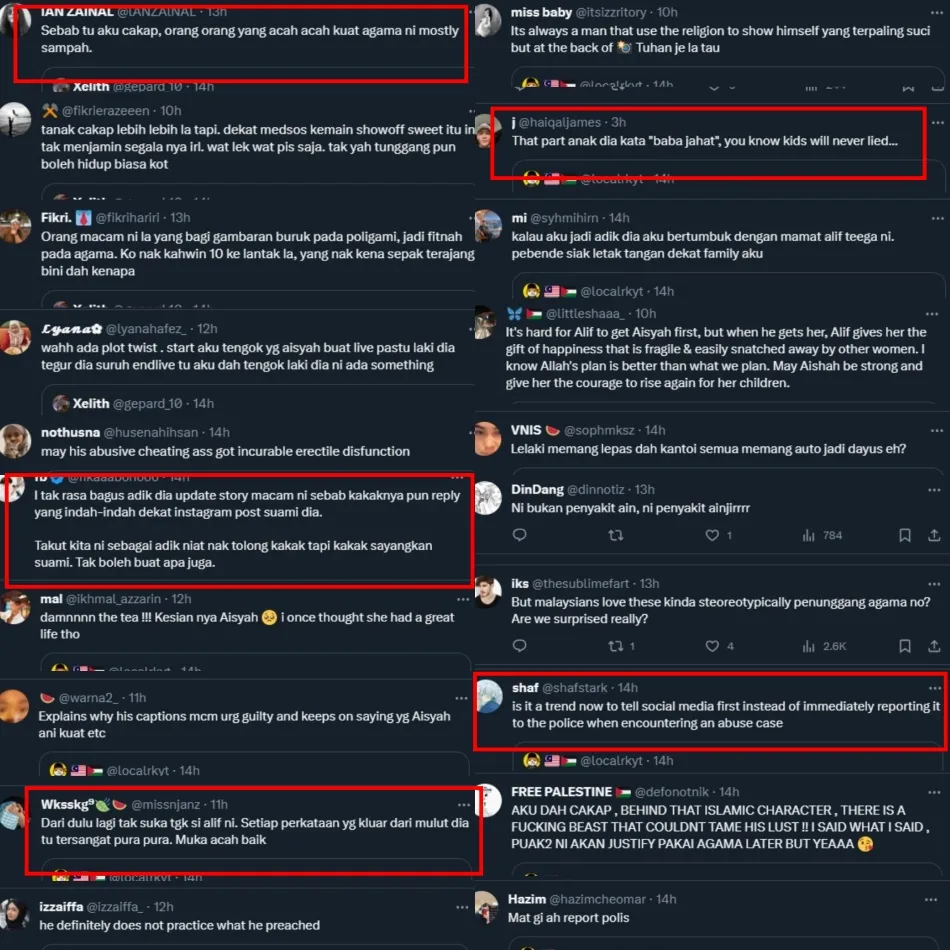Open mal @ikhmal_azzarin avatar picture
The image size is (950, 950).
point(15,607)
